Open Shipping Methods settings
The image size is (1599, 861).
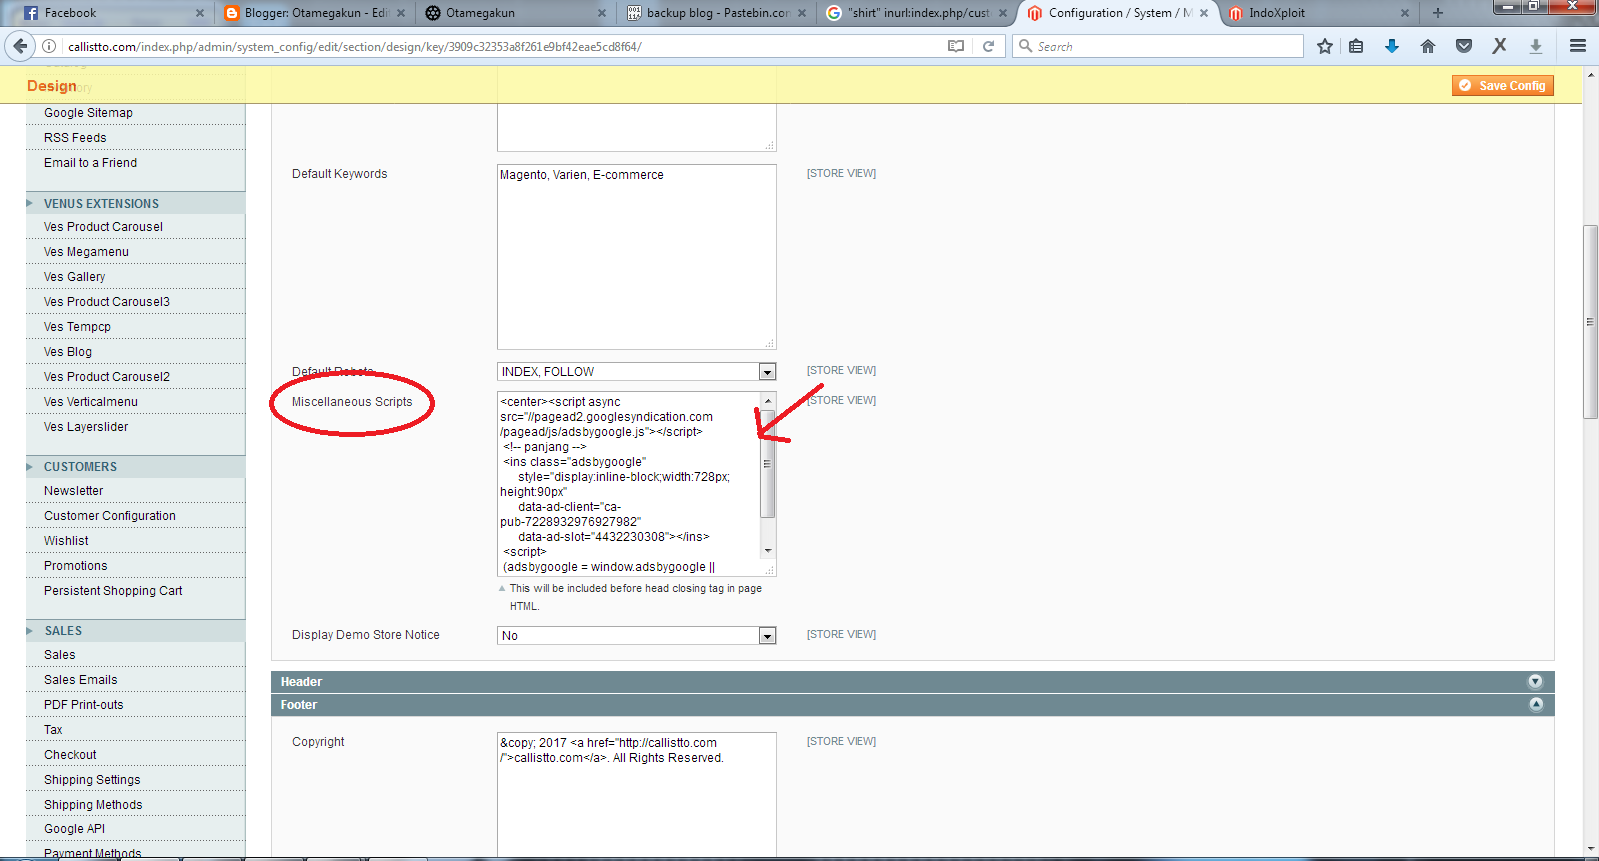(93, 805)
